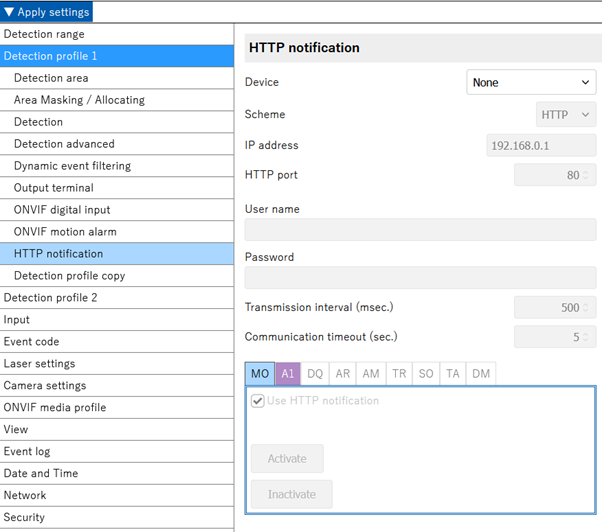Collapse the Apply settings header

tap(47, 12)
